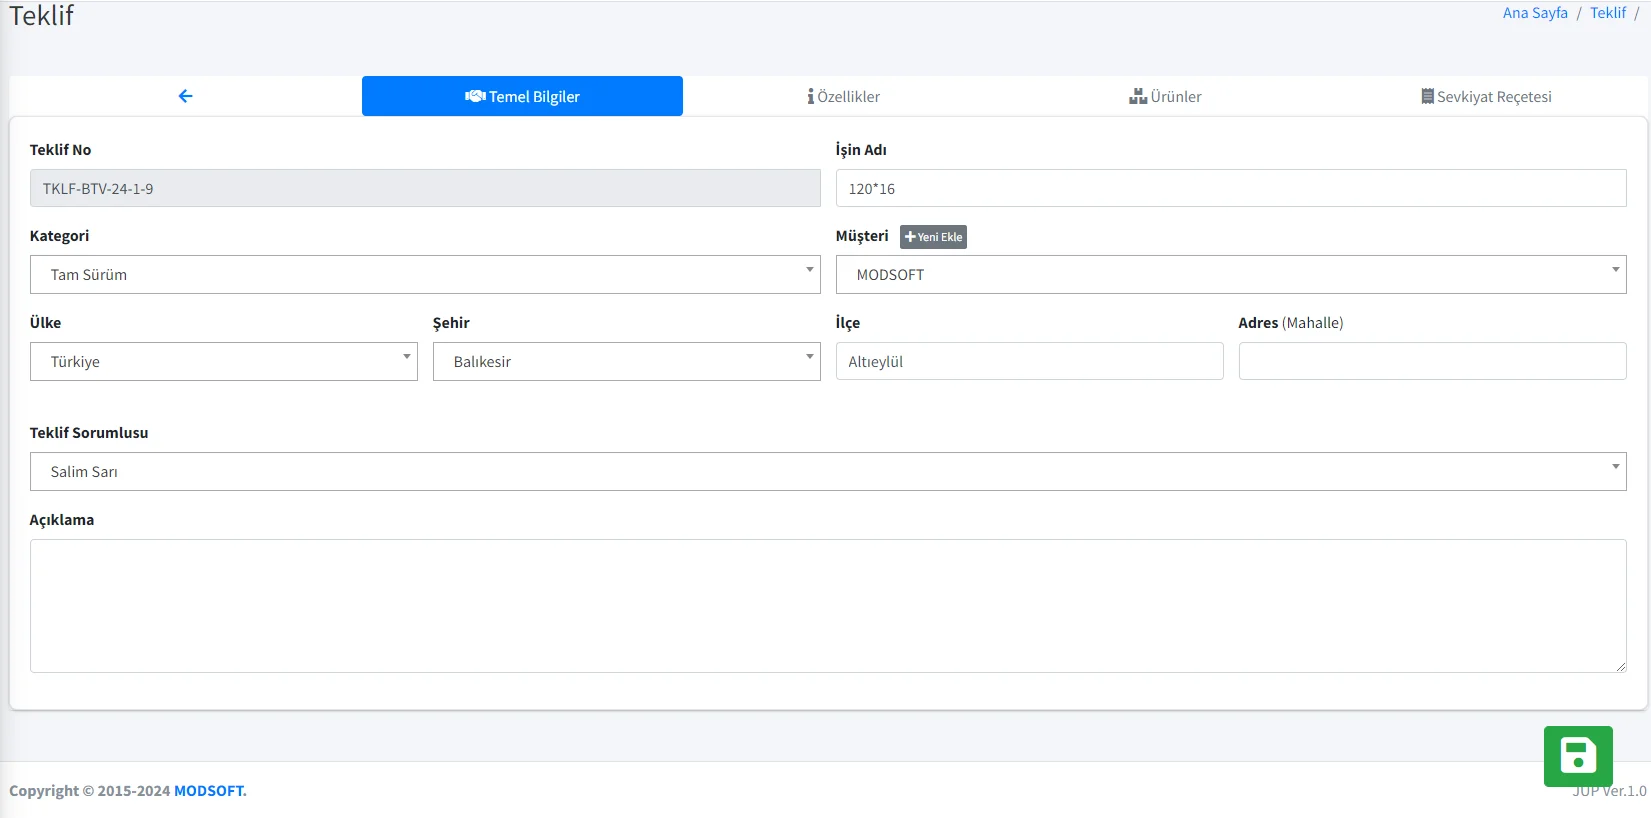Click the plus icon on Yeni Ekle
This screenshot has width=1651, height=818.
point(910,237)
